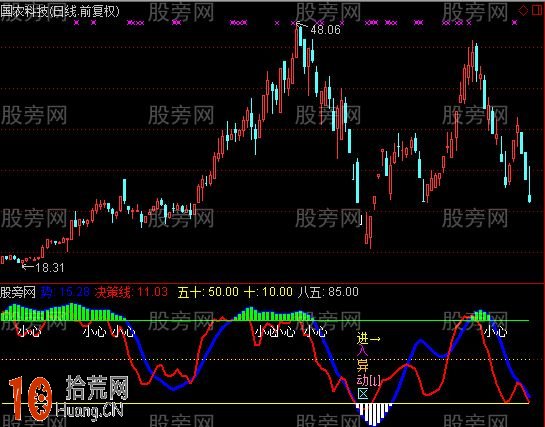545x427 pixels.
Task: Click the 进→ signal marker
Action: [368, 338]
